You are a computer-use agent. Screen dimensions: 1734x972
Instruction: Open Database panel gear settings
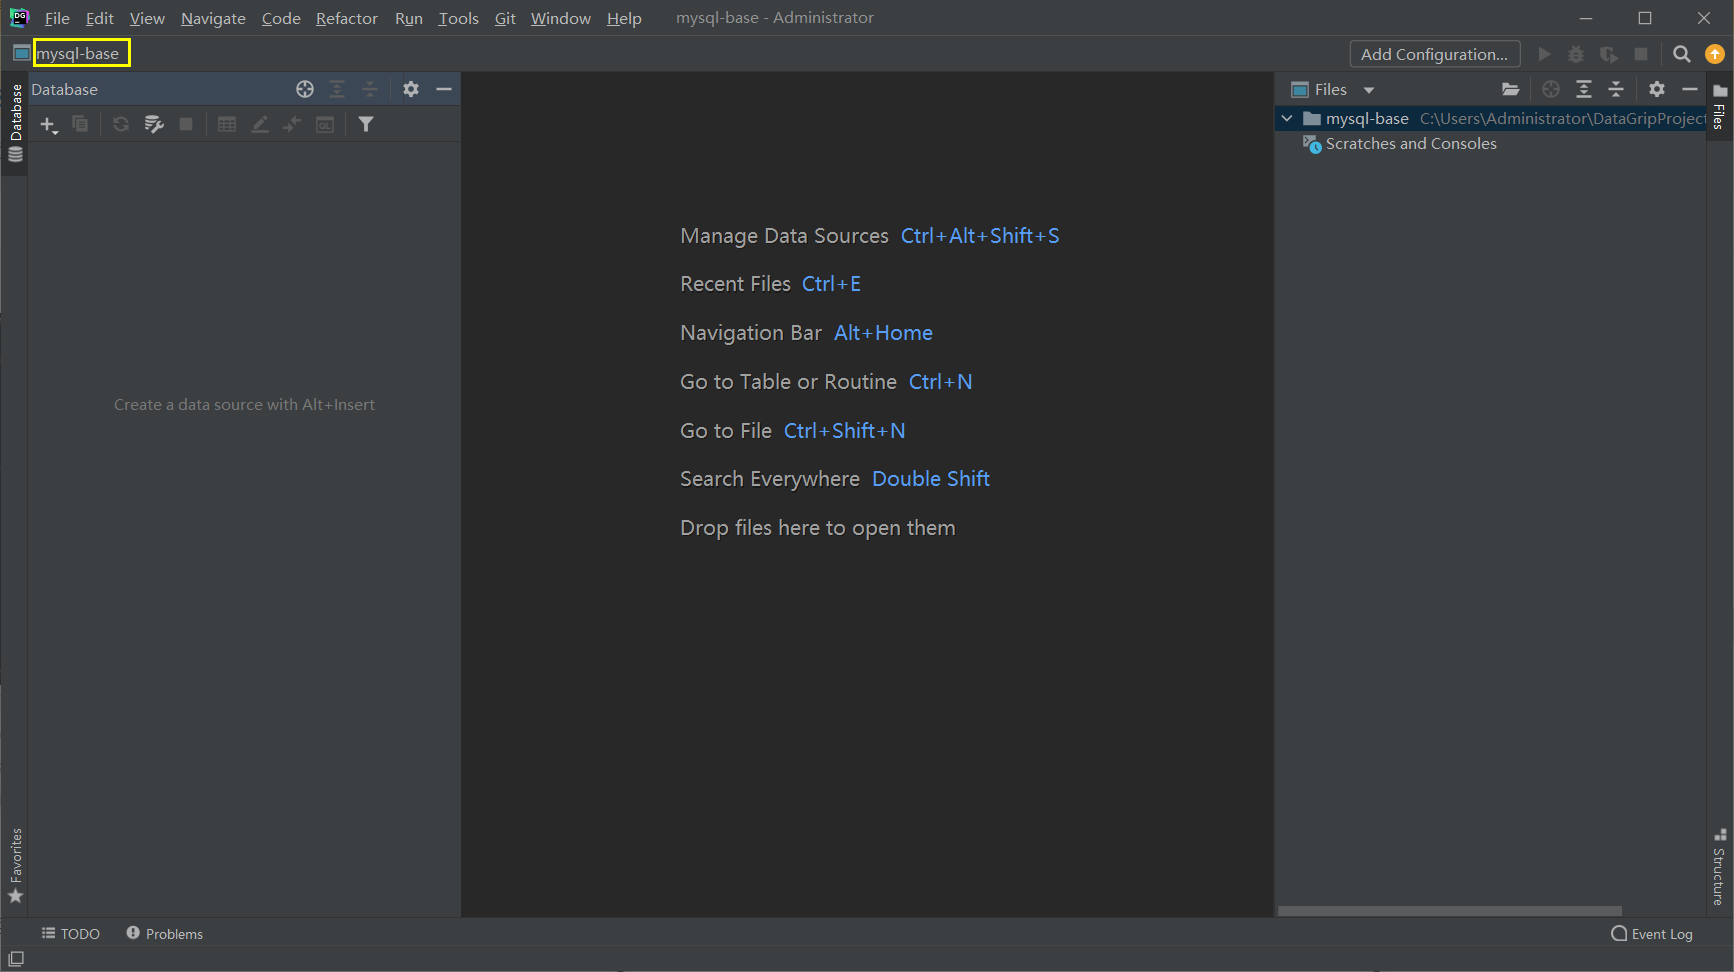coord(411,89)
